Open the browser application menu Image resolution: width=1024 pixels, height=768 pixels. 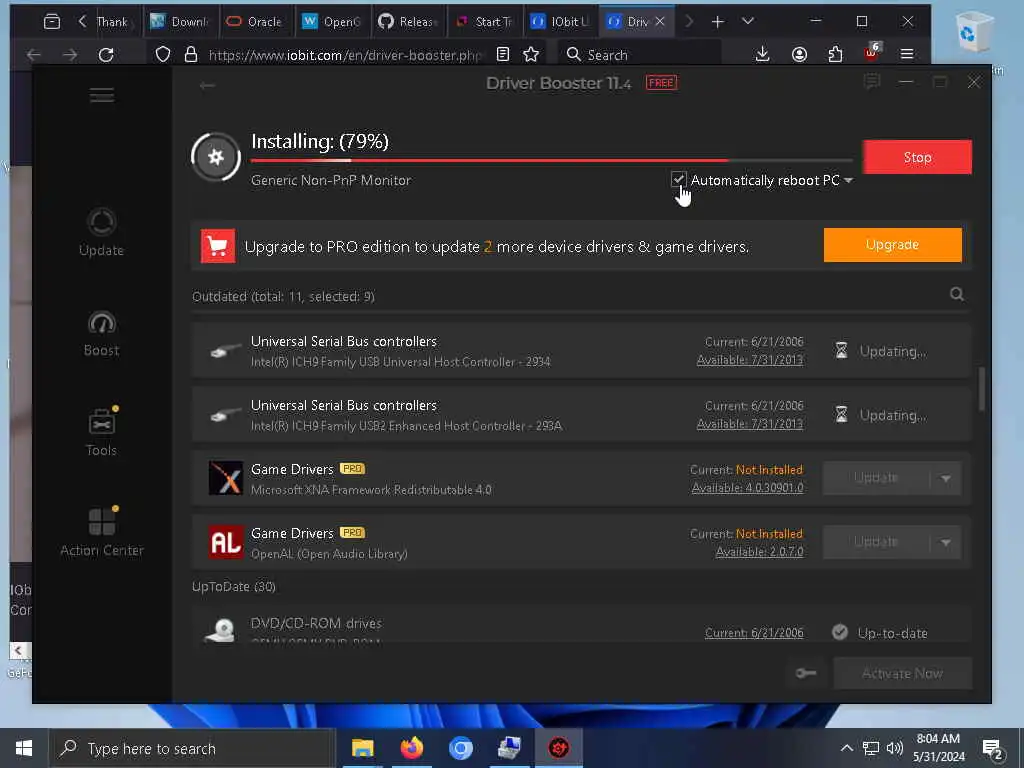pos(906,54)
